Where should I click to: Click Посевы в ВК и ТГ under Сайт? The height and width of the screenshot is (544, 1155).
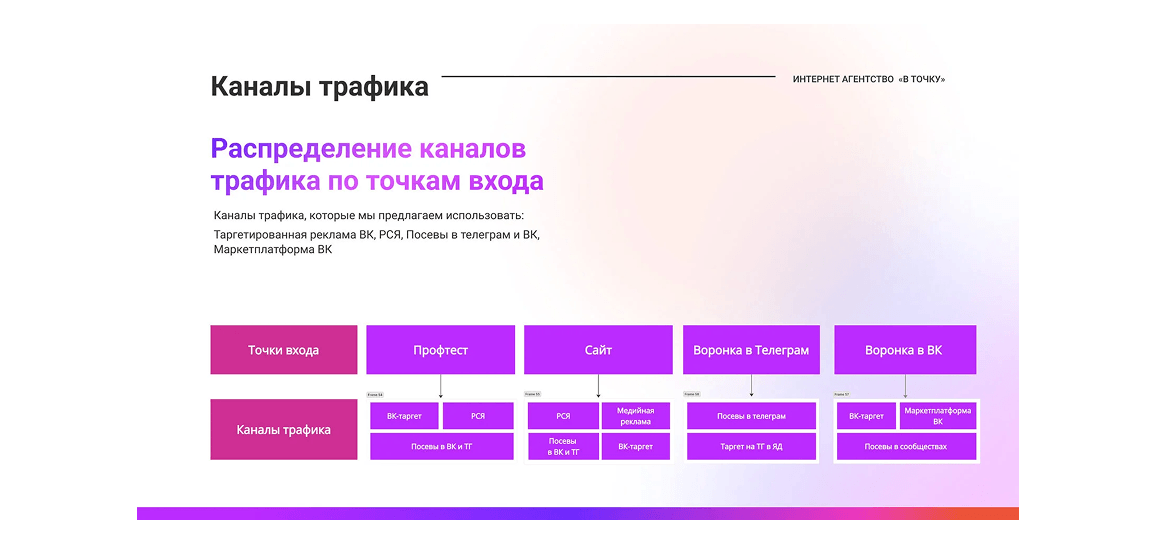coord(563,447)
